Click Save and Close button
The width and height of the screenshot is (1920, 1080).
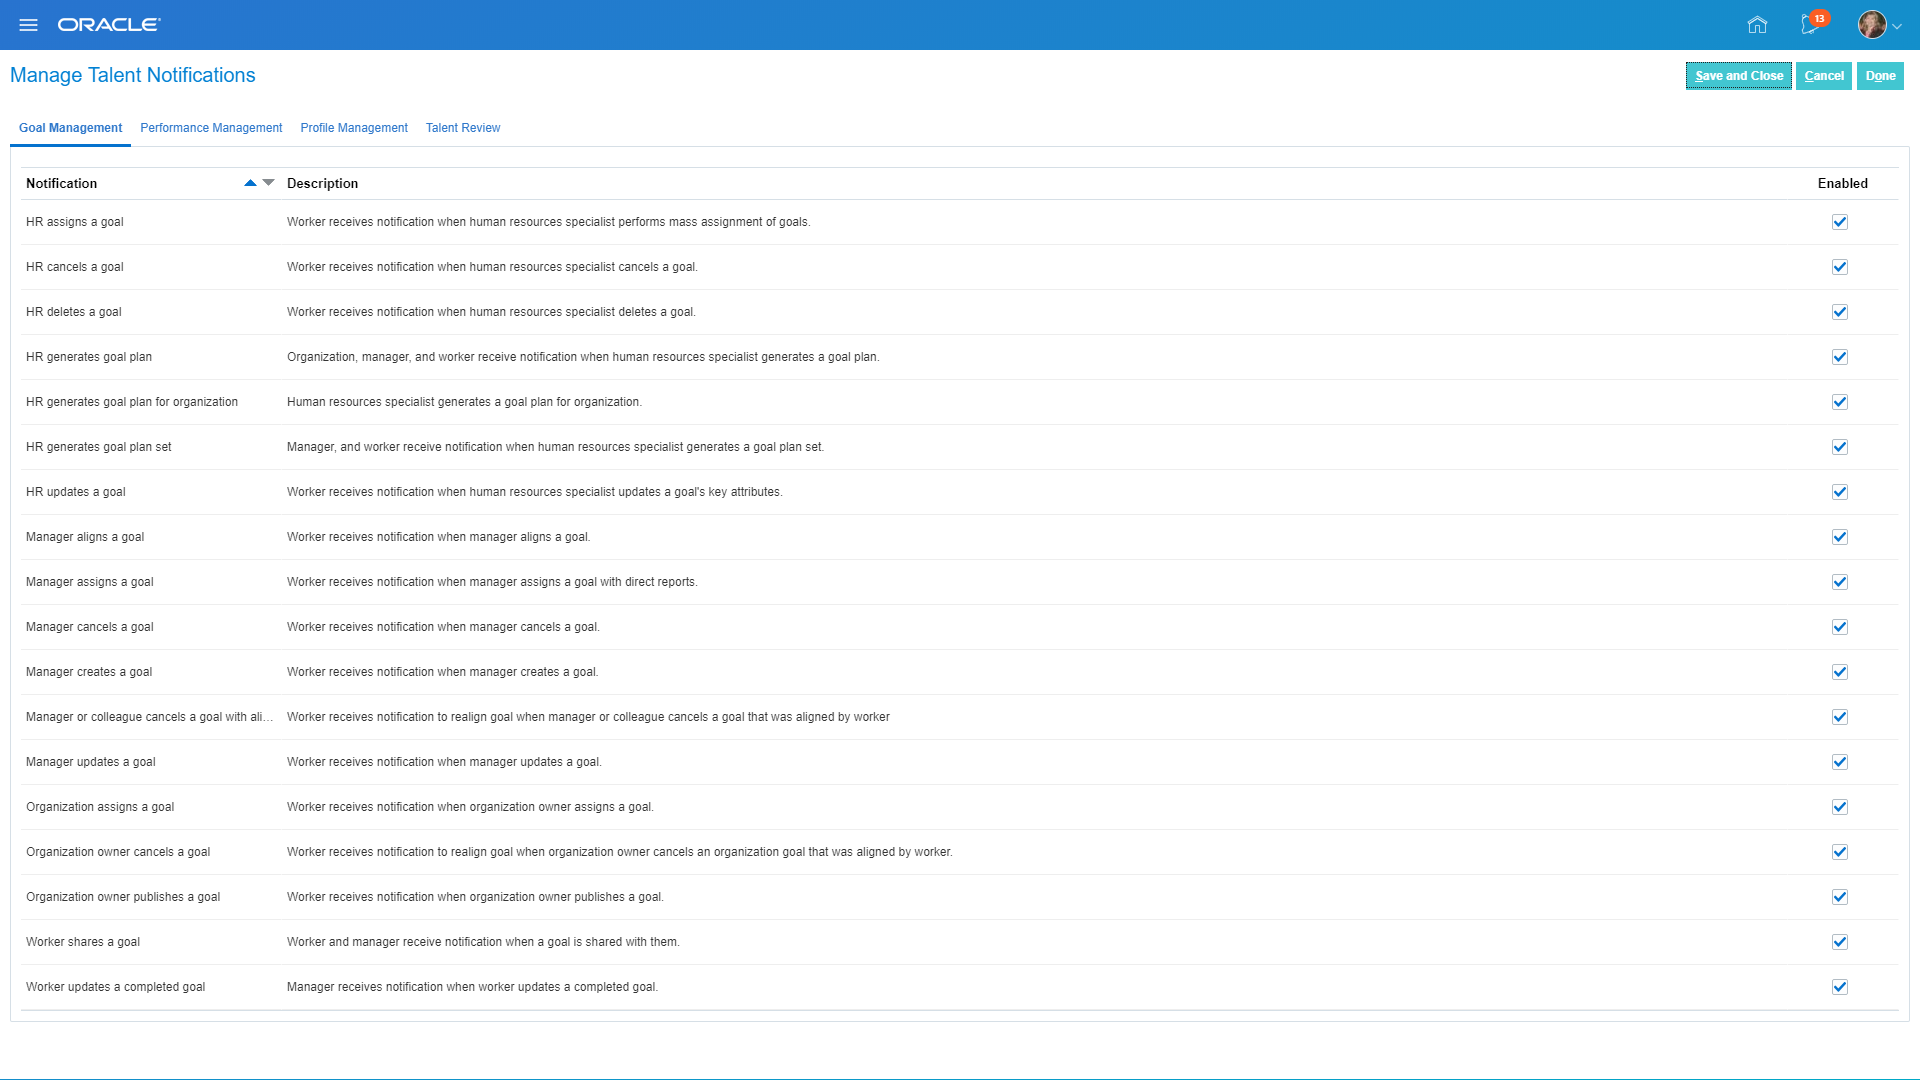[1738, 75]
